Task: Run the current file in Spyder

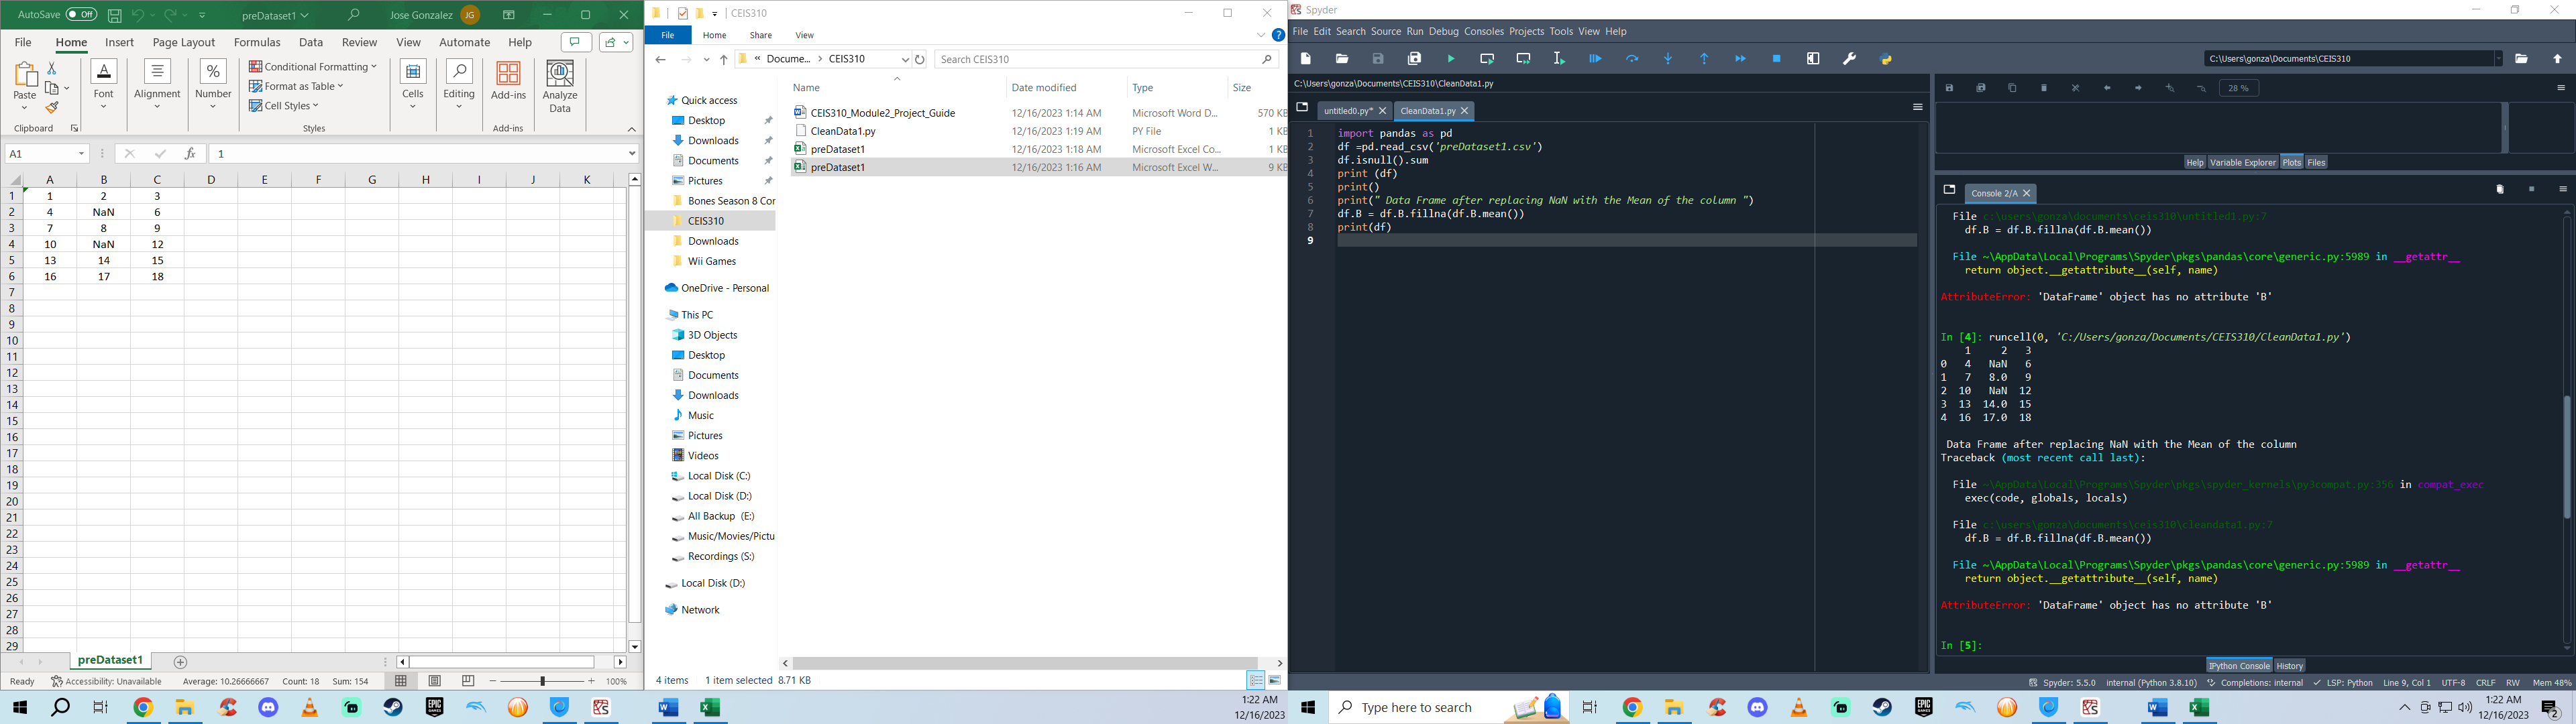Action: tap(1451, 59)
